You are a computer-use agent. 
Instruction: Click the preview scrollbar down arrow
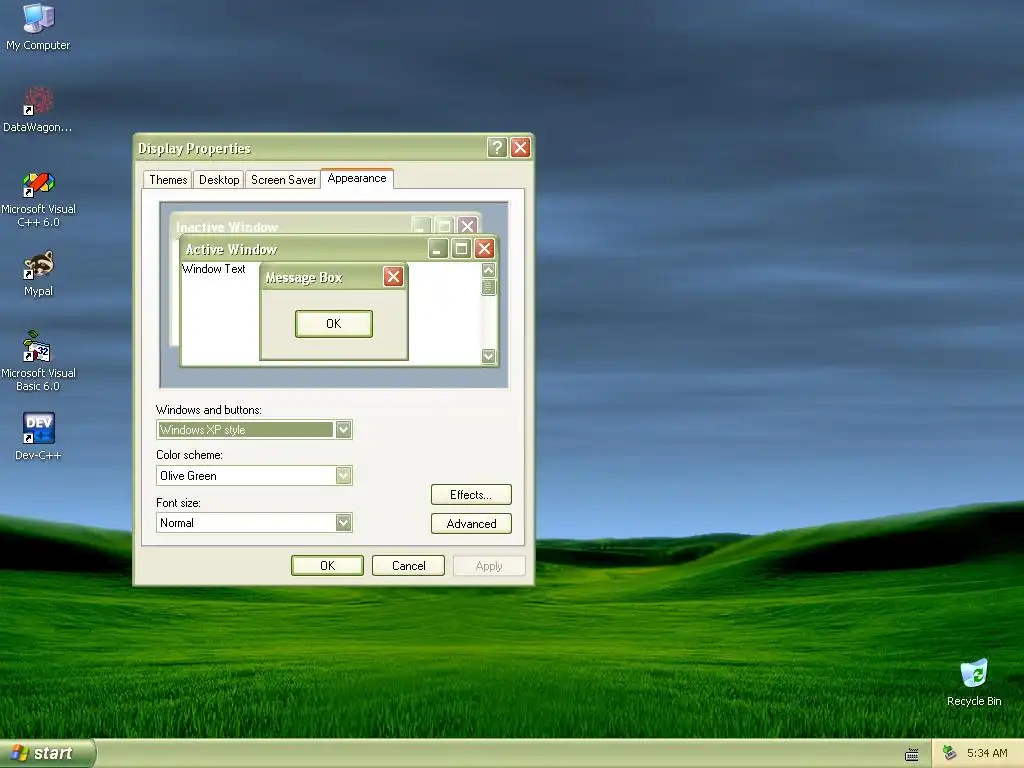tap(488, 357)
